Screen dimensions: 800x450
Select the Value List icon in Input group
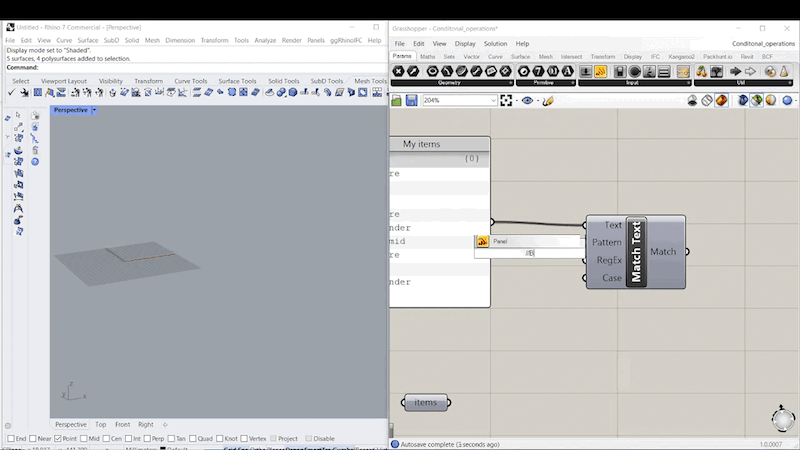tap(664, 71)
